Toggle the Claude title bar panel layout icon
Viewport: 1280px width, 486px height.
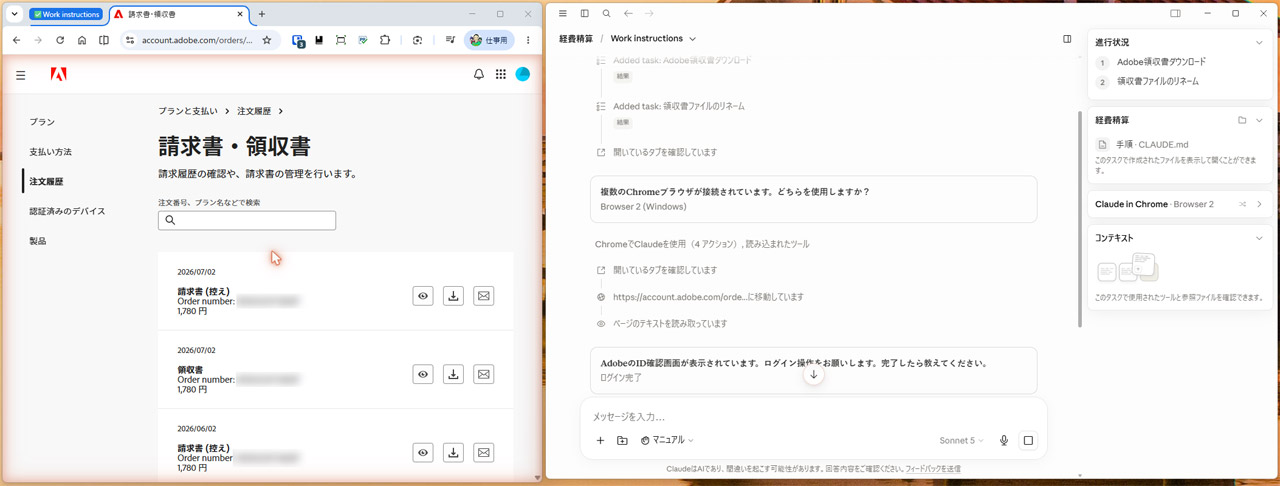pyautogui.click(x=1175, y=14)
